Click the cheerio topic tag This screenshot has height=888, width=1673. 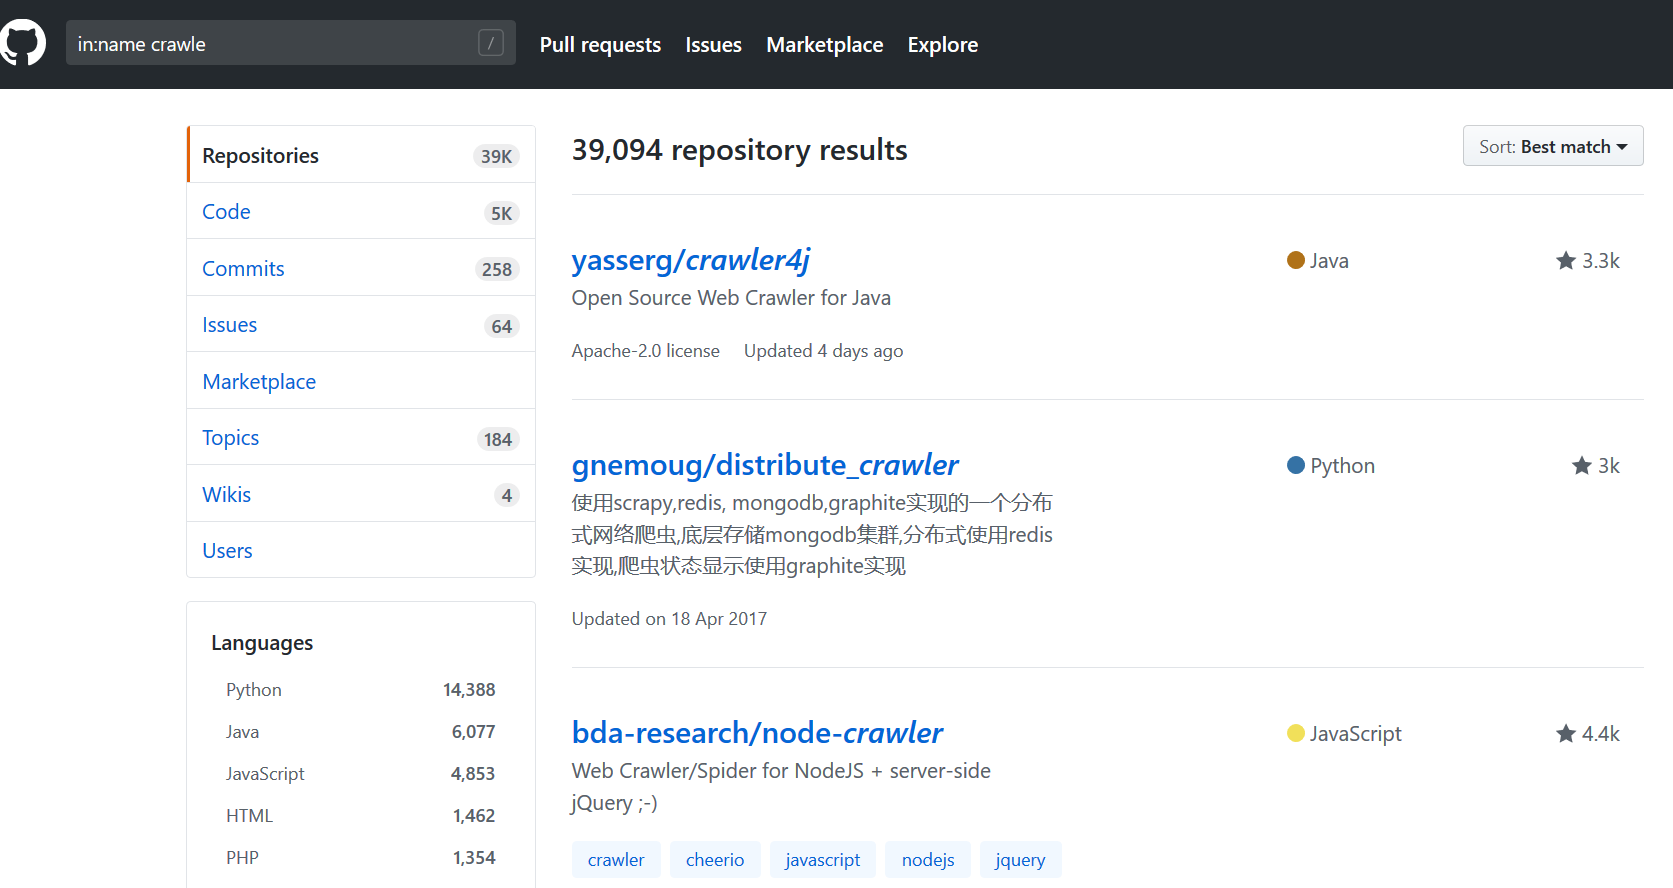(715, 860)
